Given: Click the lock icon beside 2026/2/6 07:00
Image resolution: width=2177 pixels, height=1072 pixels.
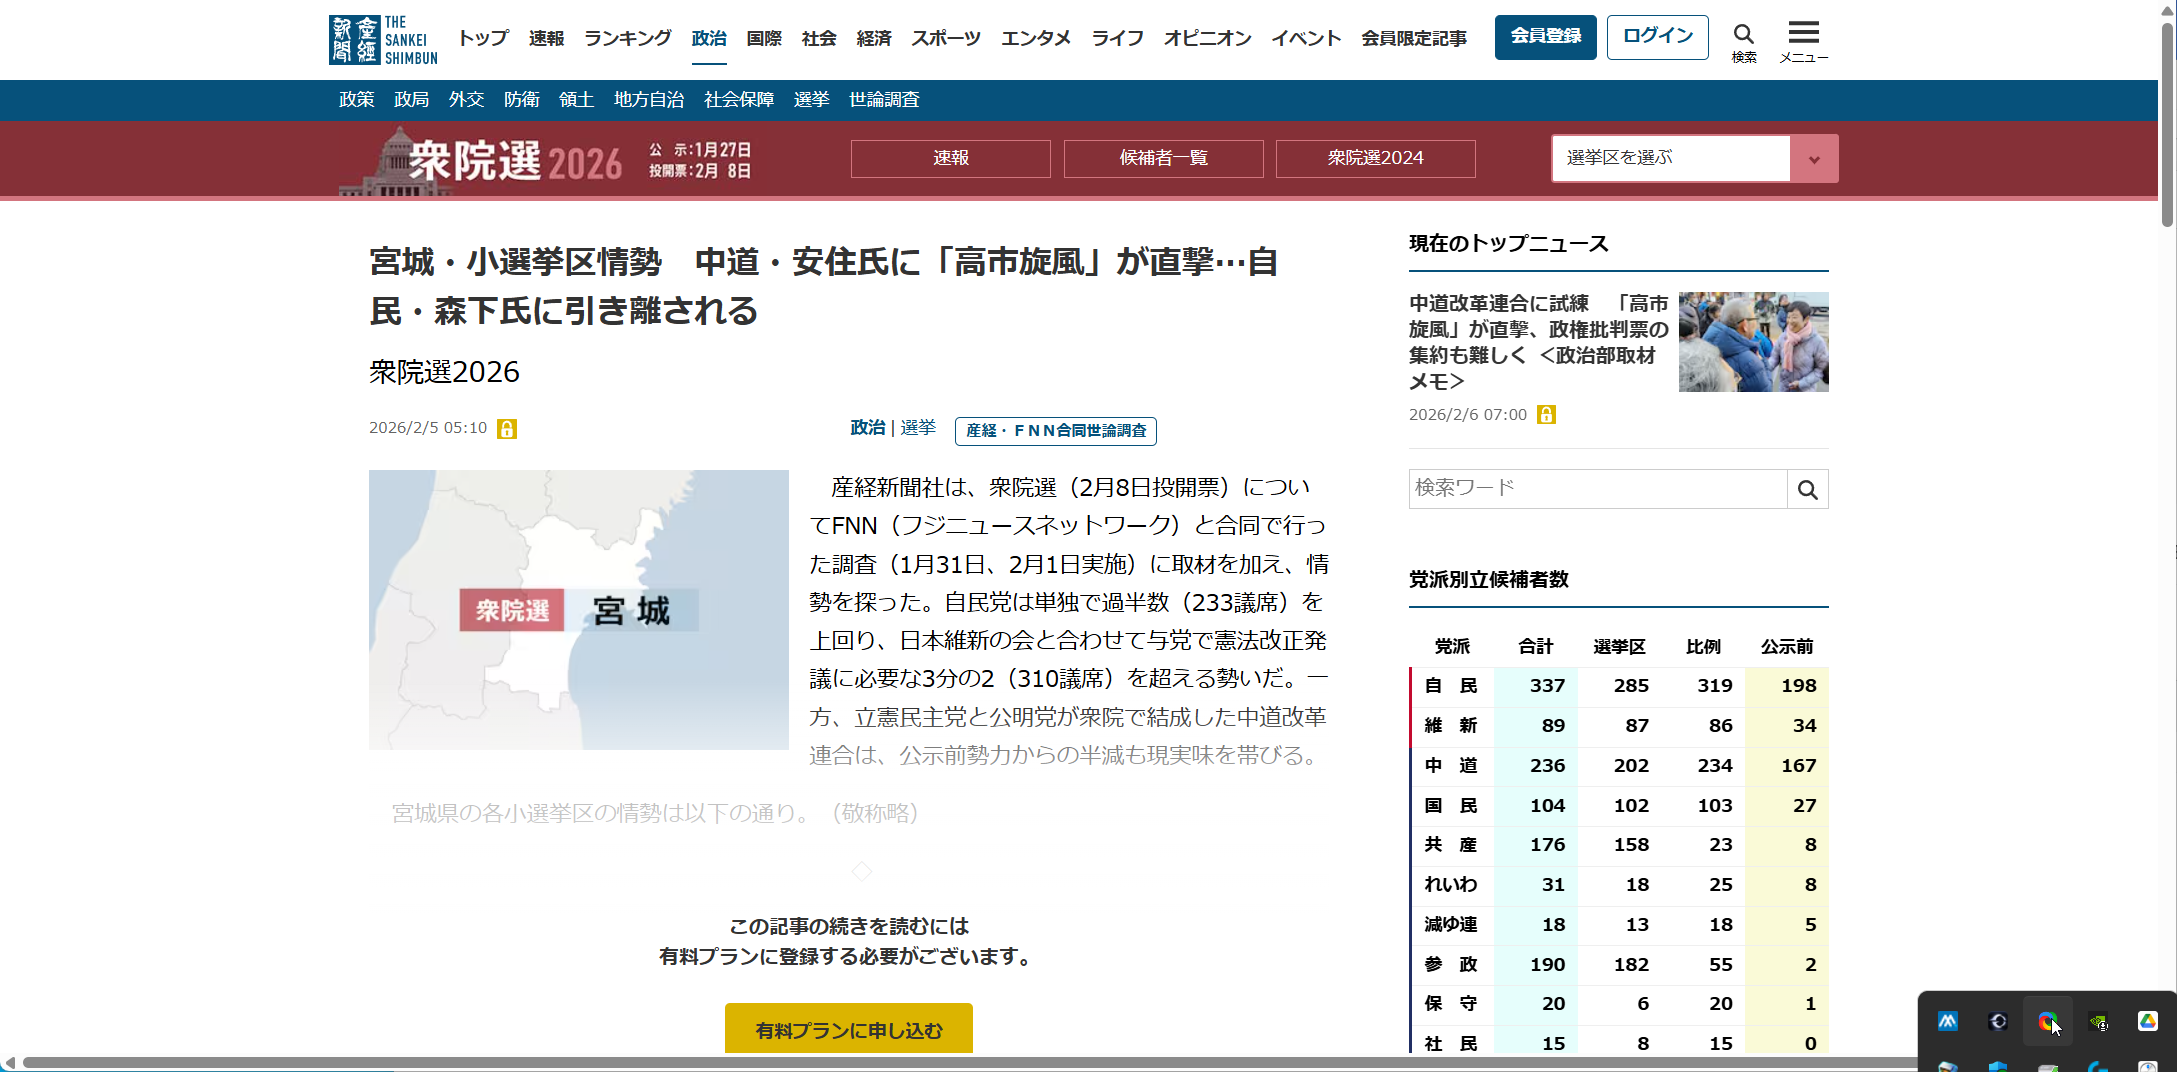Looking at the screenshot, I should 1547,415.
